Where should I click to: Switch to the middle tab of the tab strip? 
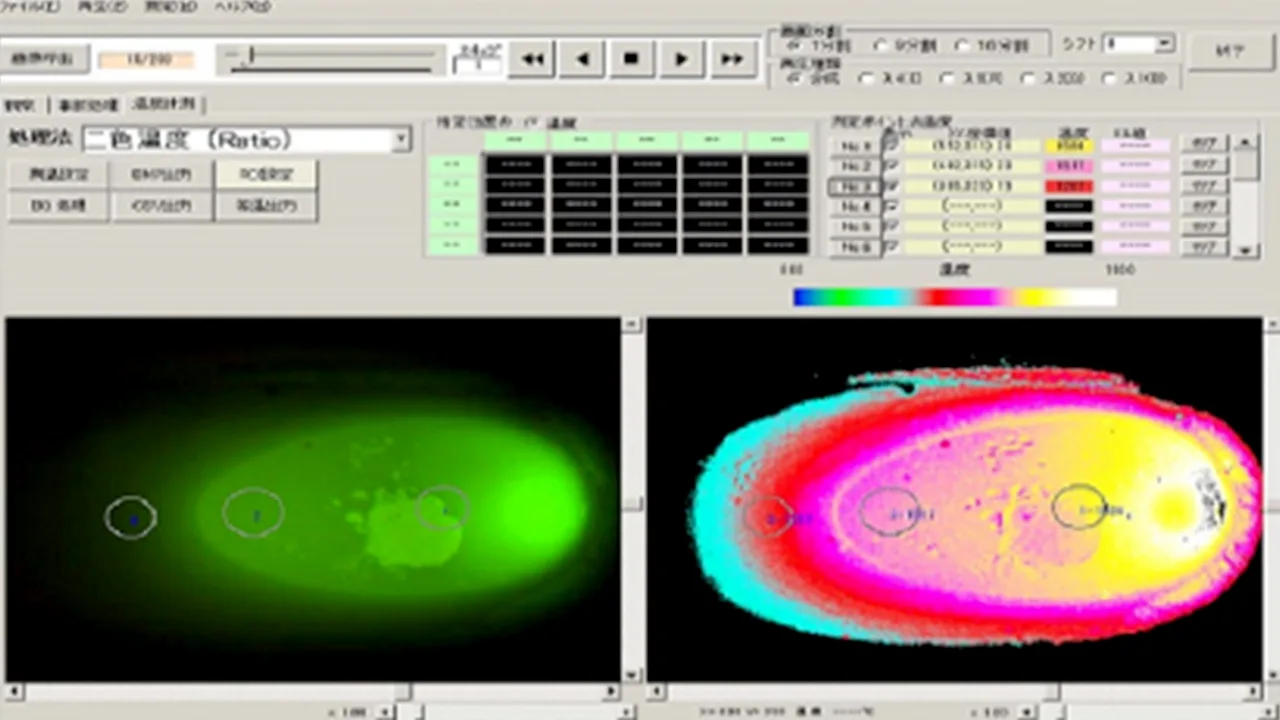[x=87, y=105]
